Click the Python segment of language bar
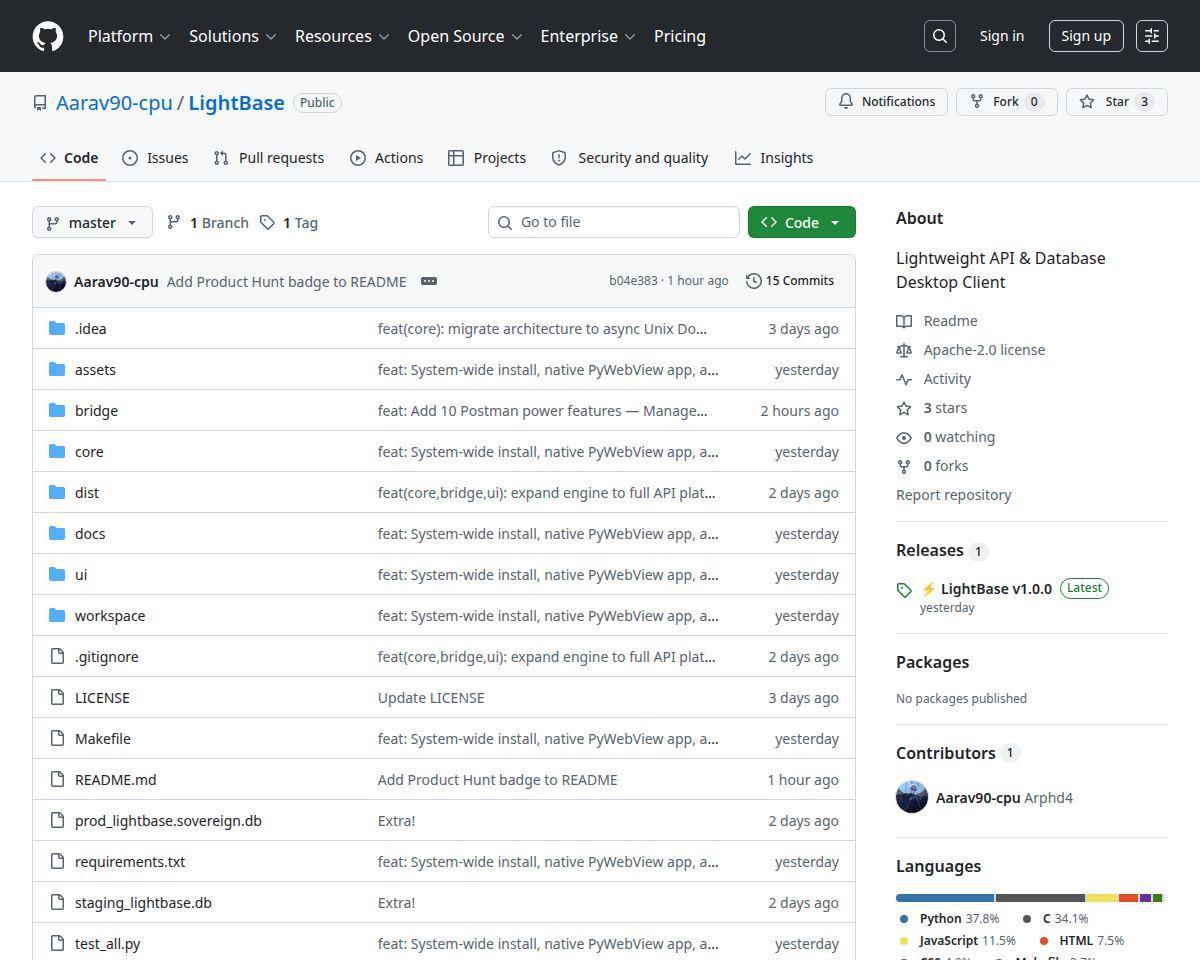This screenshot has height=960, width=1200. point(945,898)
